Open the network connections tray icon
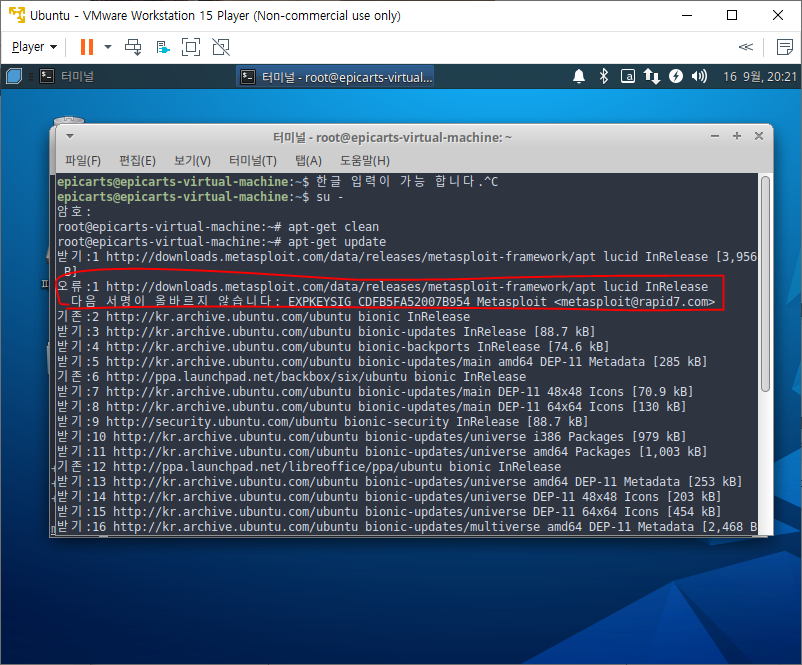The image size is (802, 665). [652, 77]
